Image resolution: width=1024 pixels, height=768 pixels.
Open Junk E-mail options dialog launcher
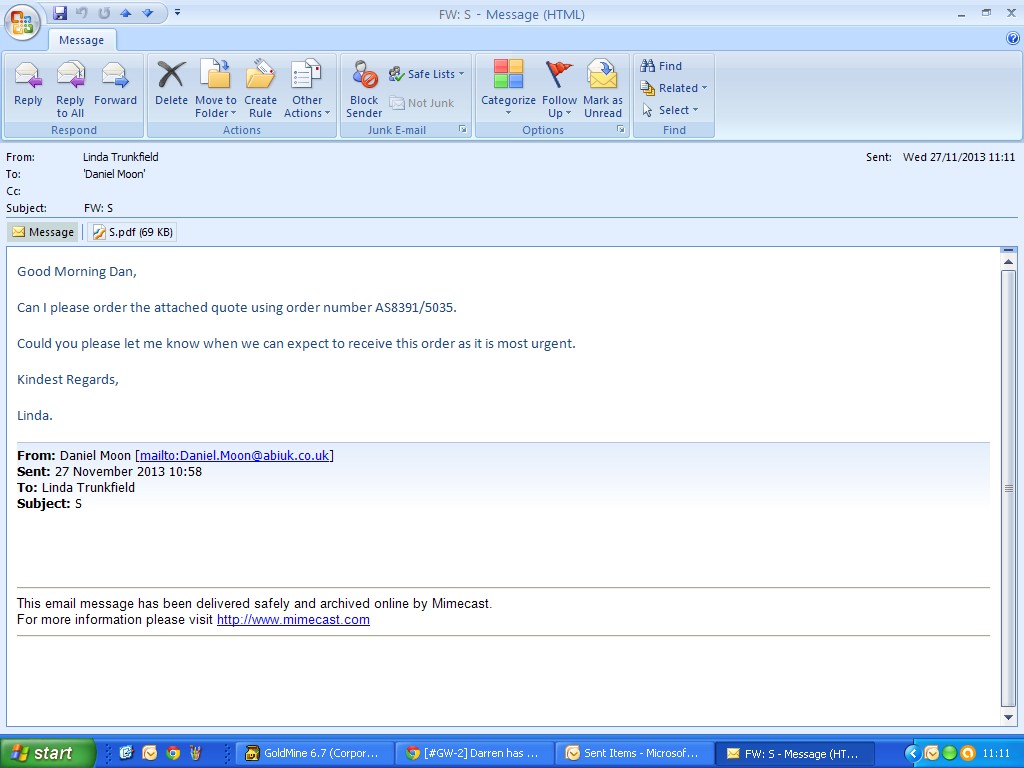coord(462,129)
